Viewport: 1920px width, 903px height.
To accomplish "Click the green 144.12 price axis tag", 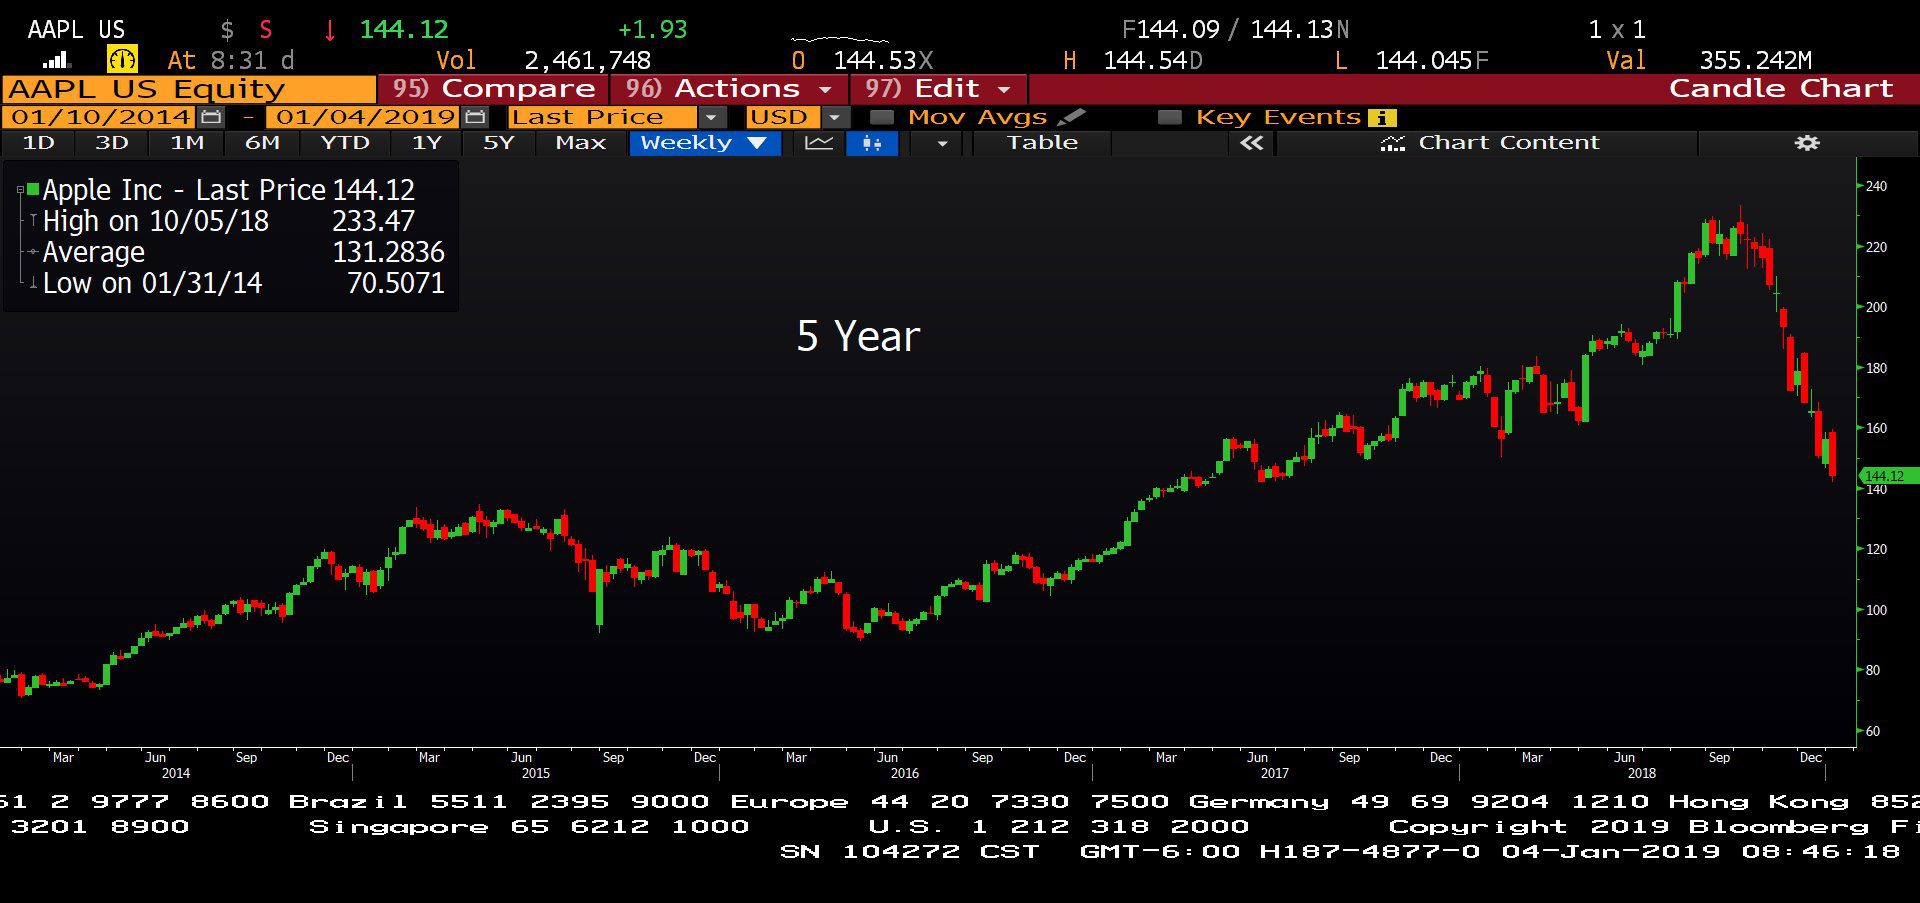I will (1888, 476).
